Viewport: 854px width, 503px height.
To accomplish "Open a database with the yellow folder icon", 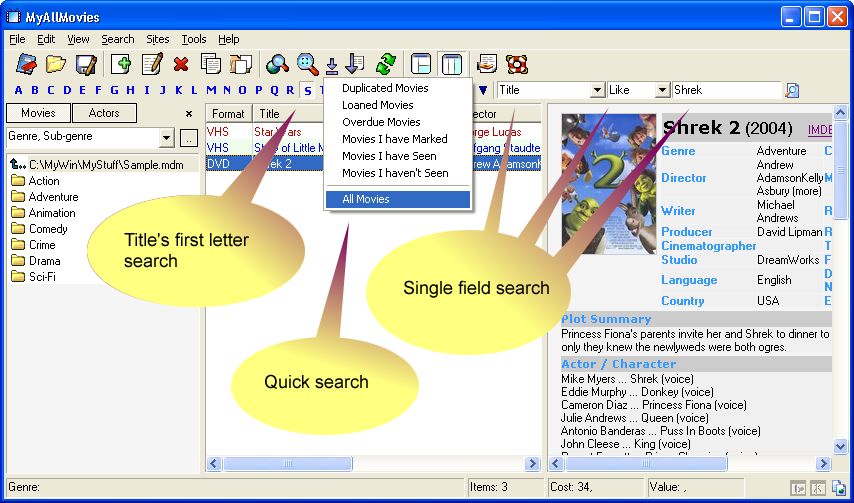I will click(56, 64).
